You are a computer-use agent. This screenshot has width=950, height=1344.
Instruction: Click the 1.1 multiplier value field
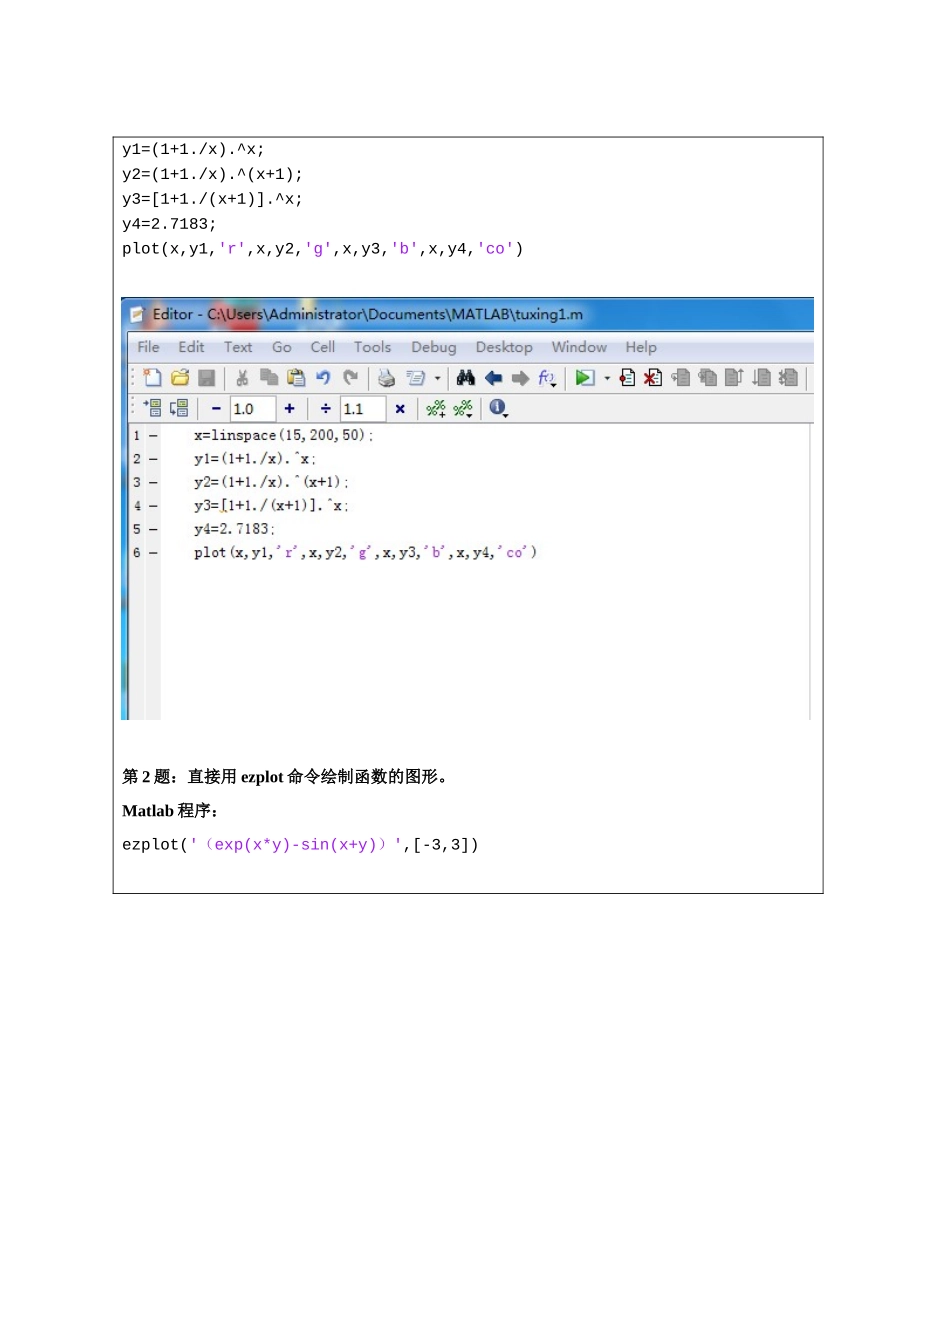click(363, 409)
